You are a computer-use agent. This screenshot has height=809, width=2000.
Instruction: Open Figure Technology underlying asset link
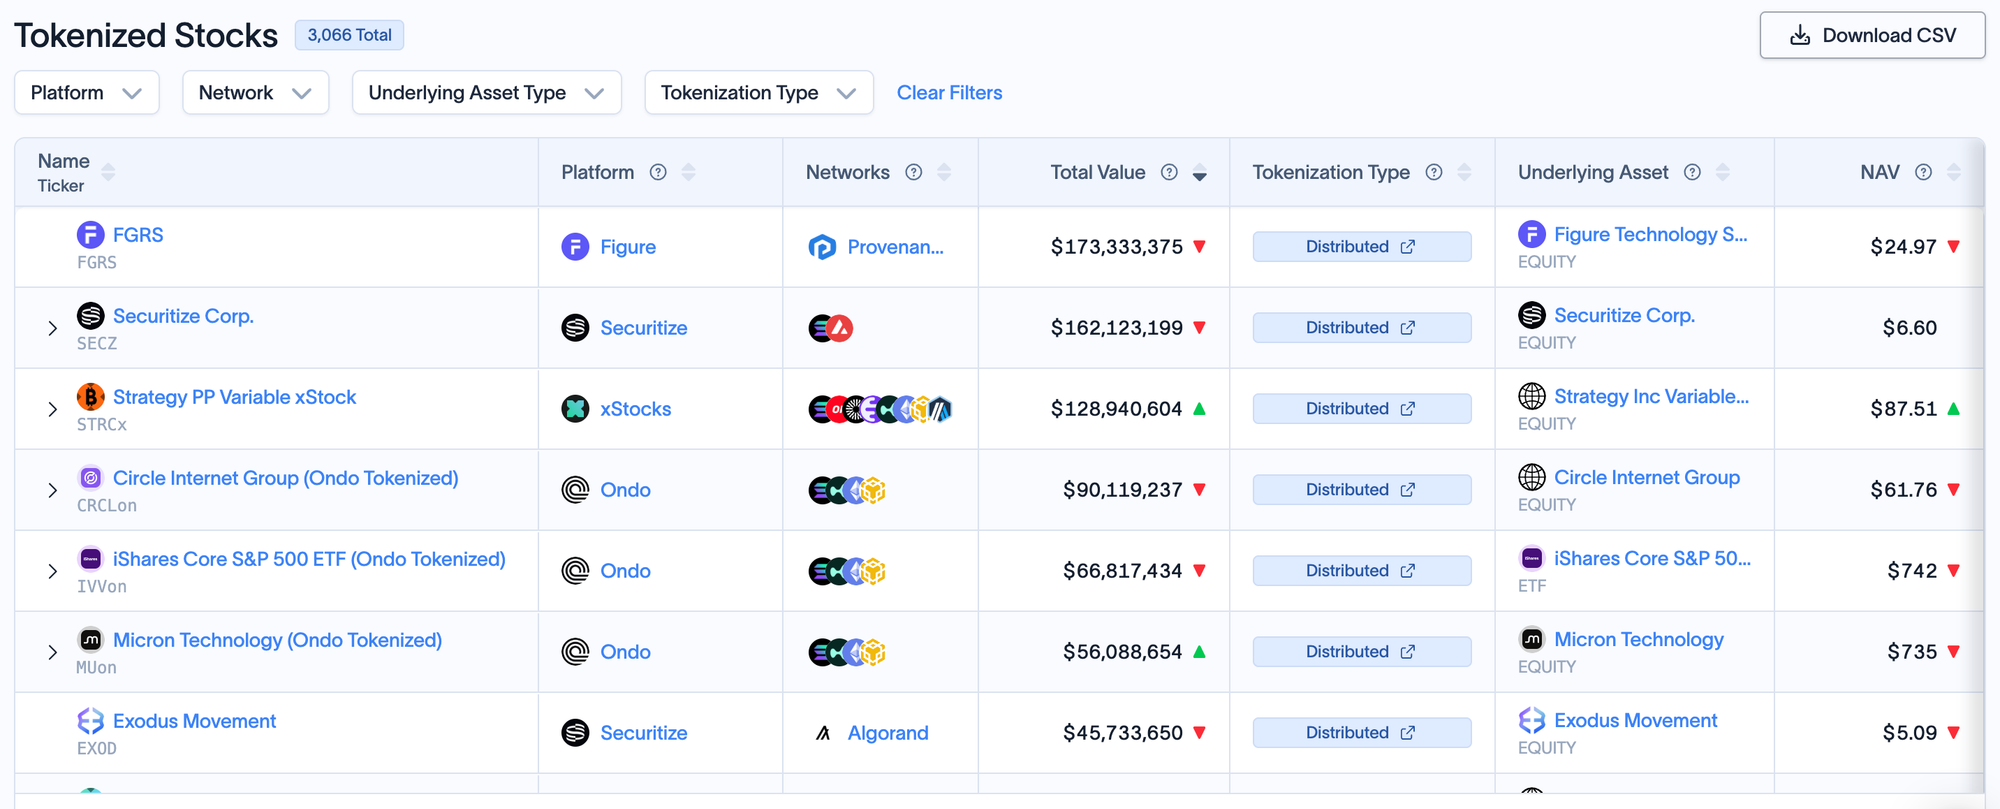tap(1650, 234)
